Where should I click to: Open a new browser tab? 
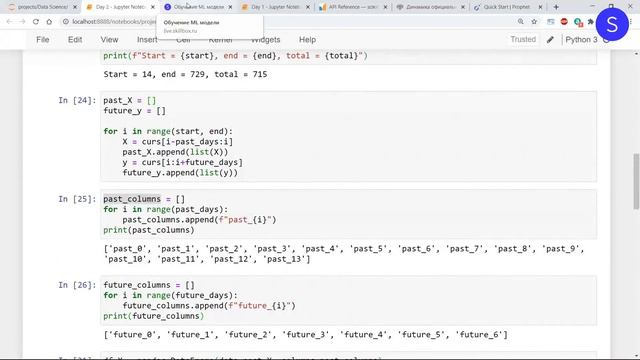pyautogui.click(x=556, y=7)
